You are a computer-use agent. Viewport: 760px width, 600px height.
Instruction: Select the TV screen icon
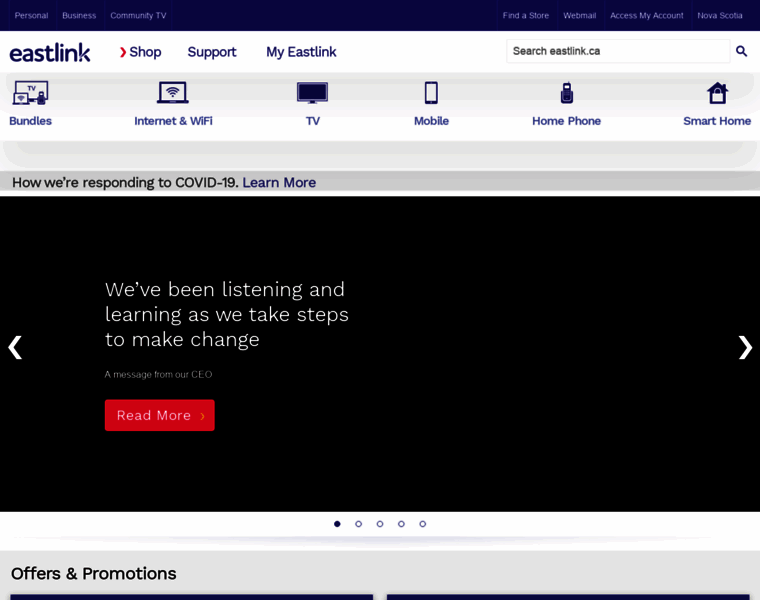(x=312, y=93)
